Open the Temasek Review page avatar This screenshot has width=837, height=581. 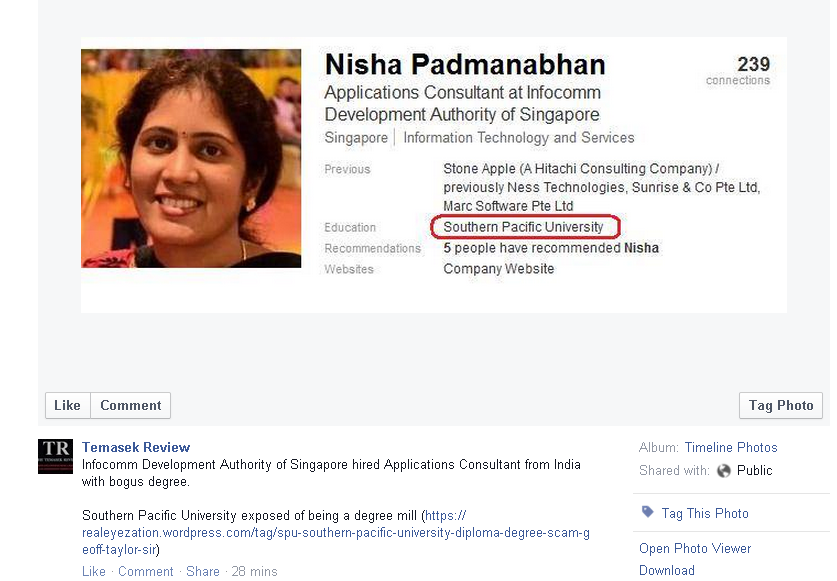56,456
